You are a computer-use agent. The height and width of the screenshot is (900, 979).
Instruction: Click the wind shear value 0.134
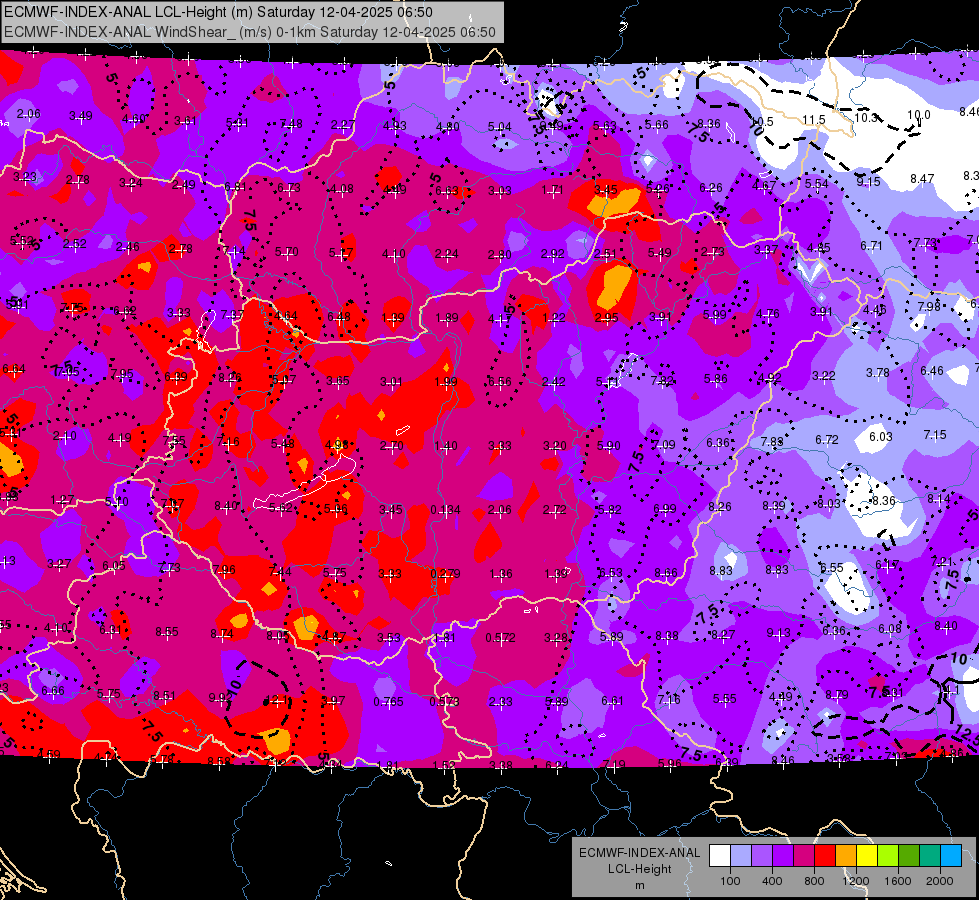(x=445, y=510)
